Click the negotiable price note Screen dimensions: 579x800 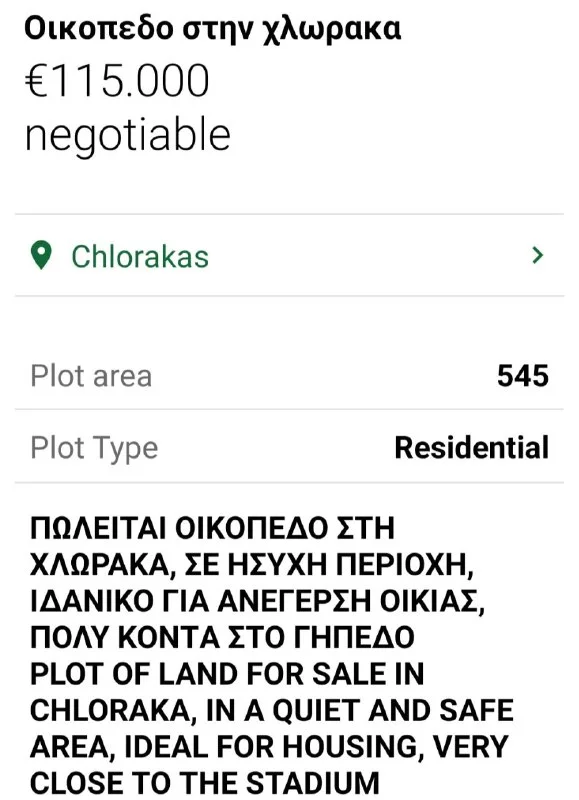(128, 135)
